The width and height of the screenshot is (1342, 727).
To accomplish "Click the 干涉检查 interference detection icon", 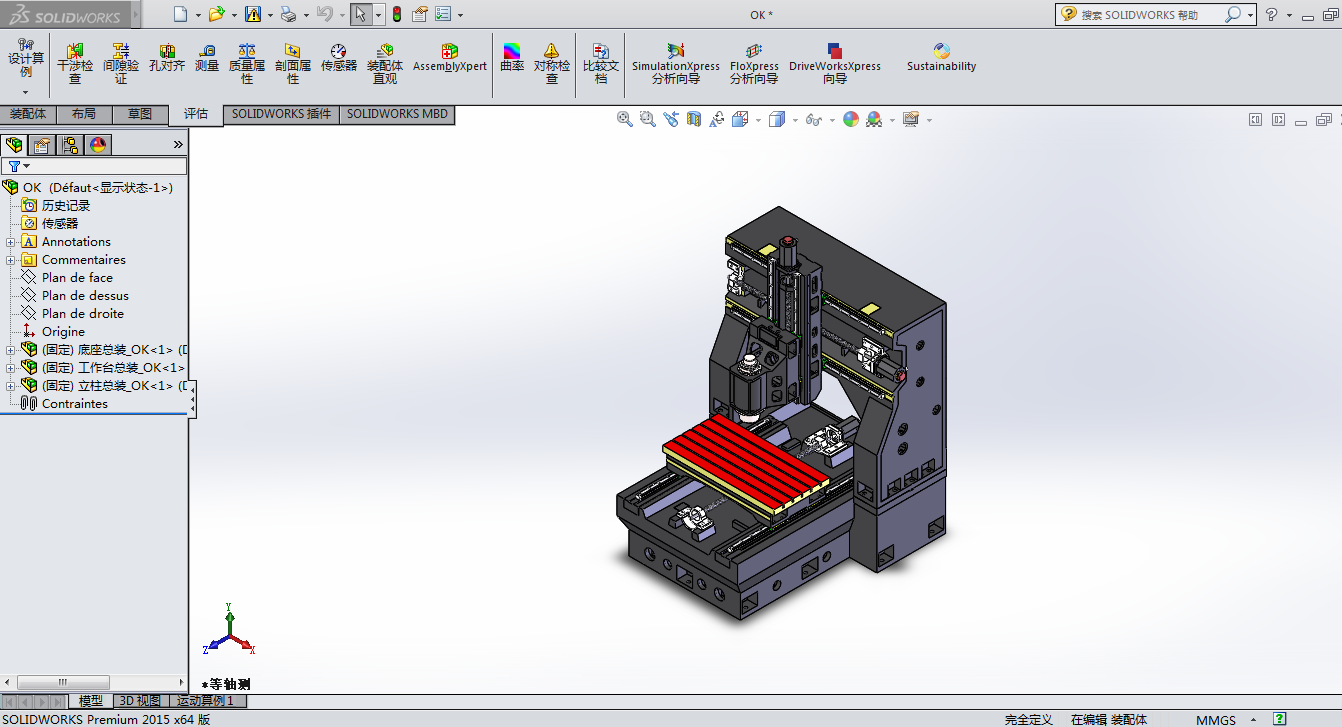I will point(75,52).
